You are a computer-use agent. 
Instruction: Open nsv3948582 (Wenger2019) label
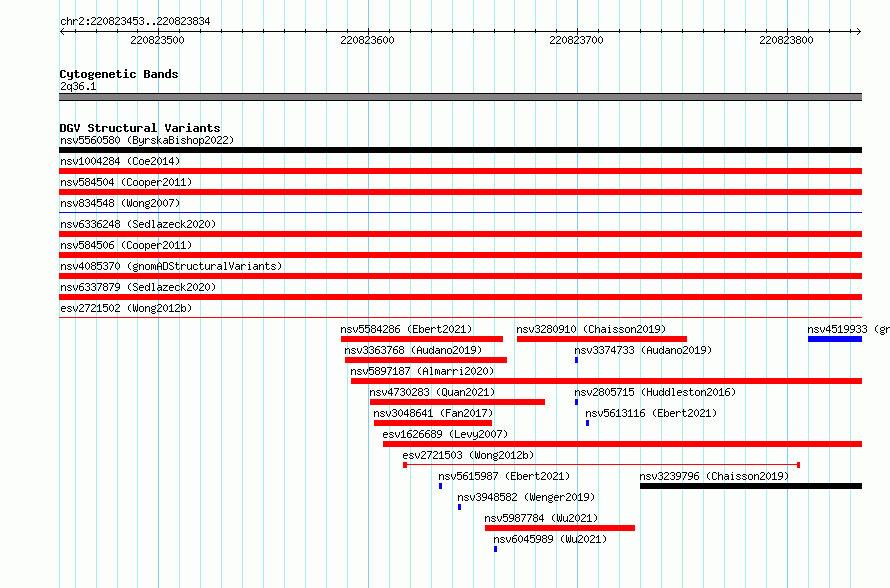pos(526,497)
